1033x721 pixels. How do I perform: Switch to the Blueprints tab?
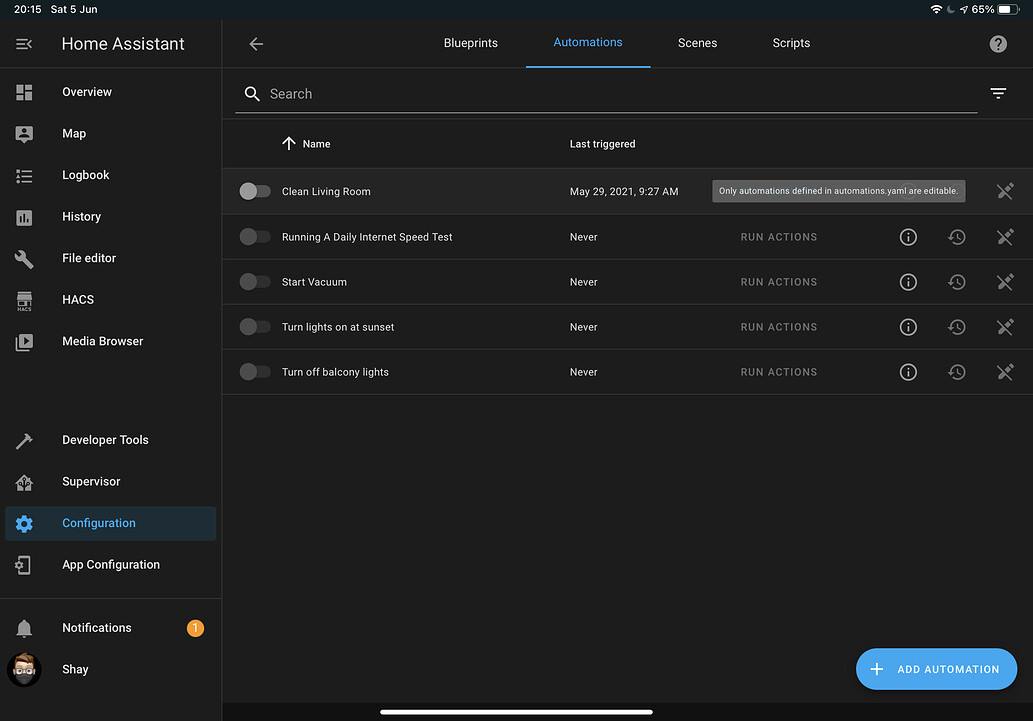point(470,43)
